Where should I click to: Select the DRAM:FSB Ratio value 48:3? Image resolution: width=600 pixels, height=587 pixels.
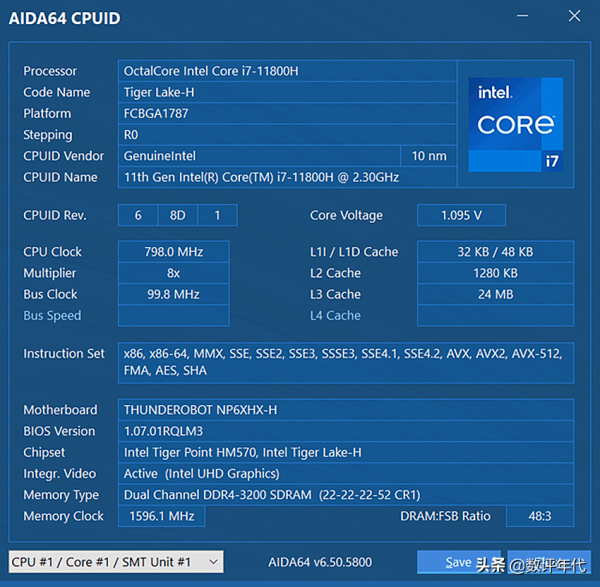[540, 516]
